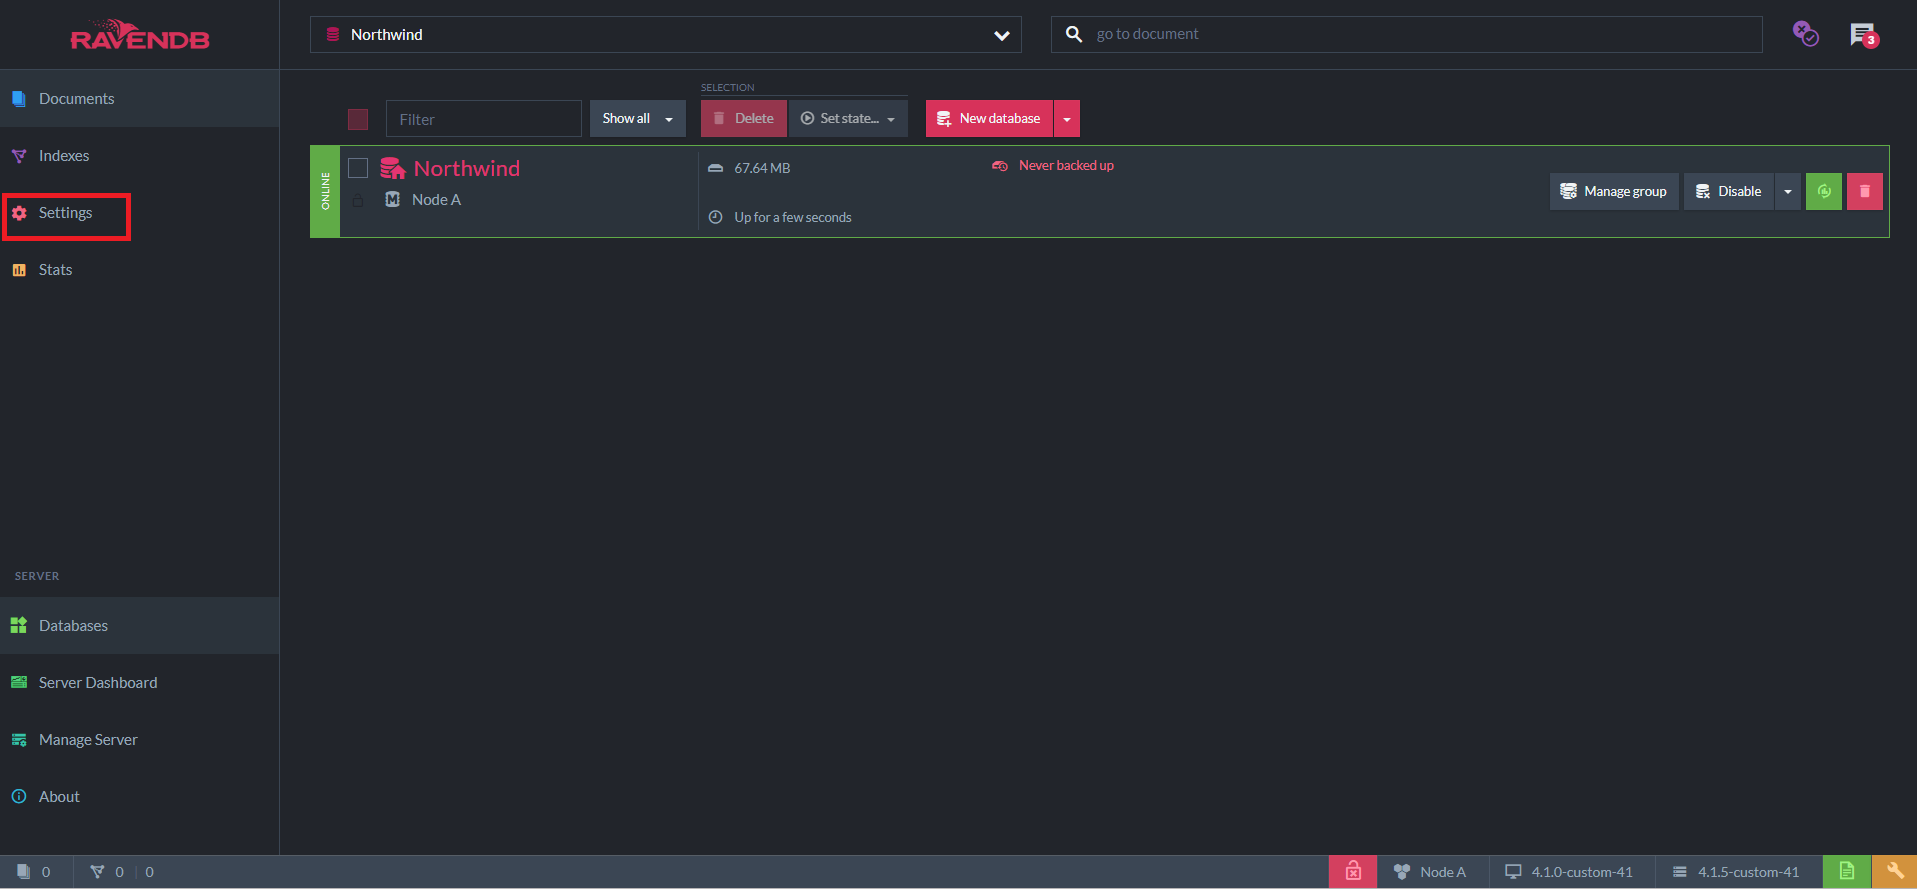Click the Indexes sidebar icon
Screen dimensions: 1917x890
(x=19, y=155)
